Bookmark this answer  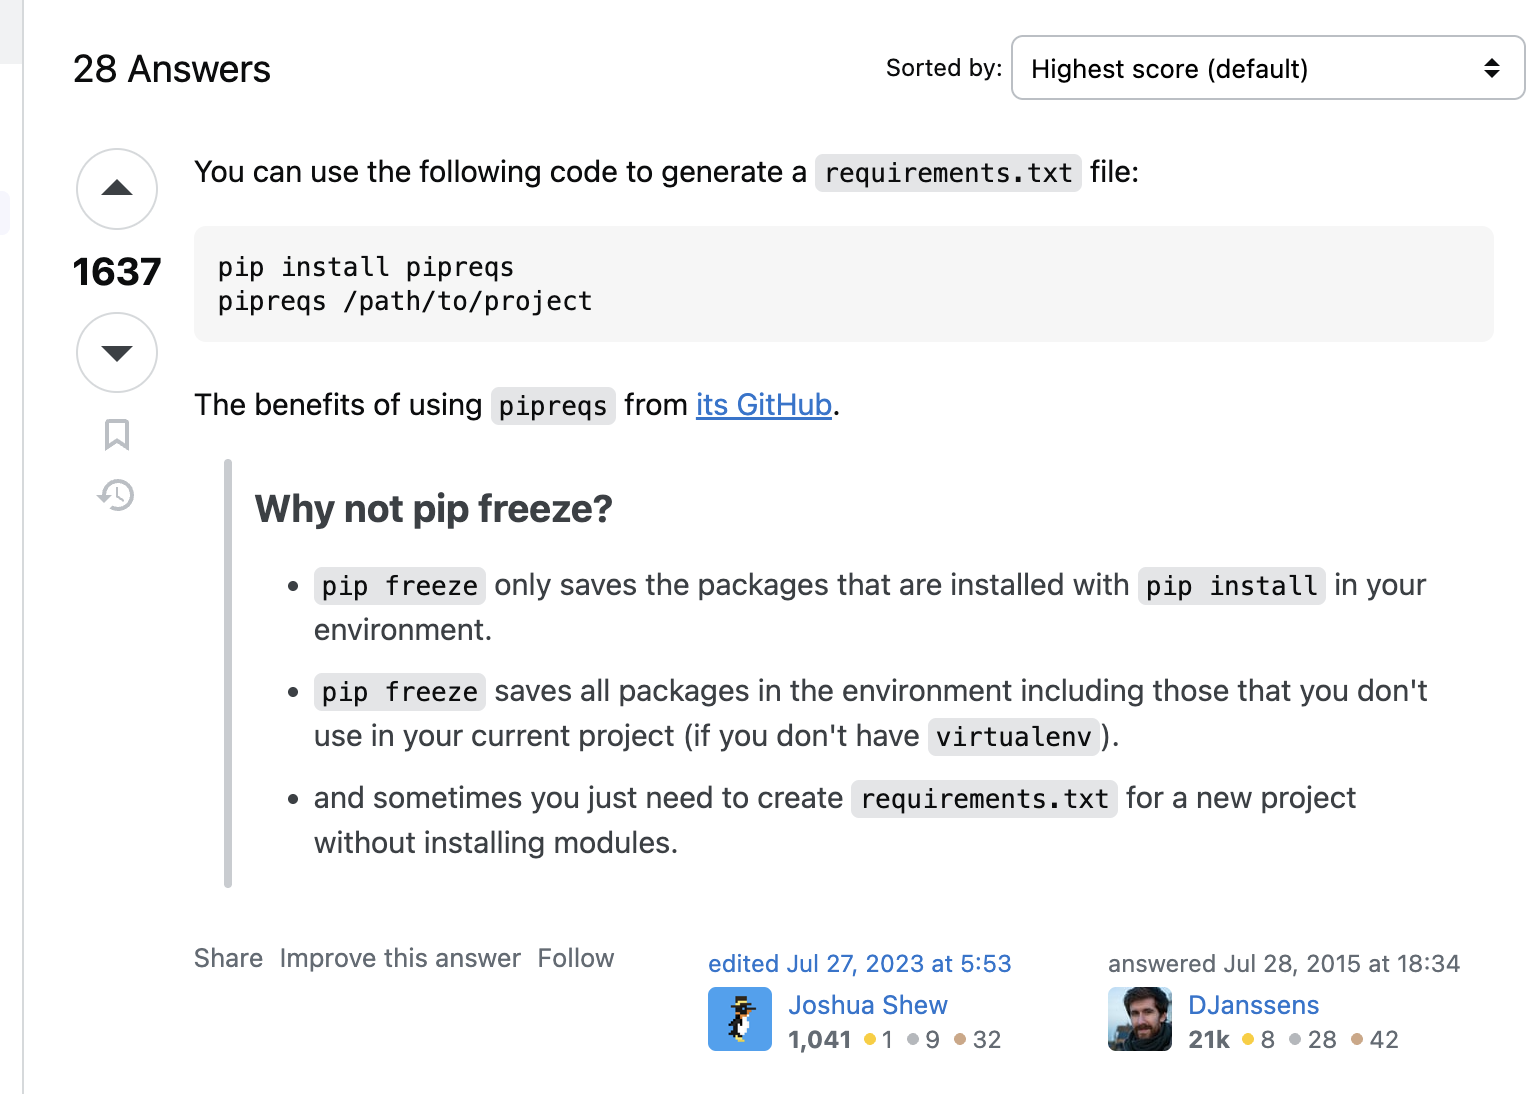tap(117, 434)
